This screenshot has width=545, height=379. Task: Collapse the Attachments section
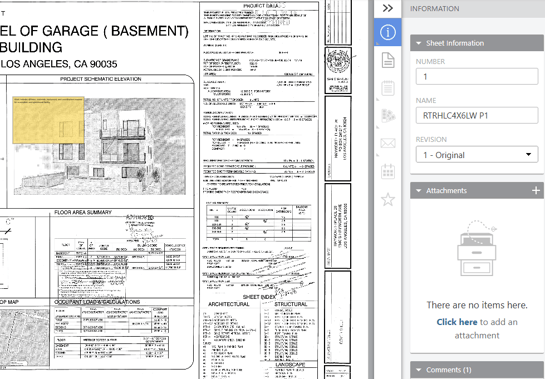click(x=418, y=191)
